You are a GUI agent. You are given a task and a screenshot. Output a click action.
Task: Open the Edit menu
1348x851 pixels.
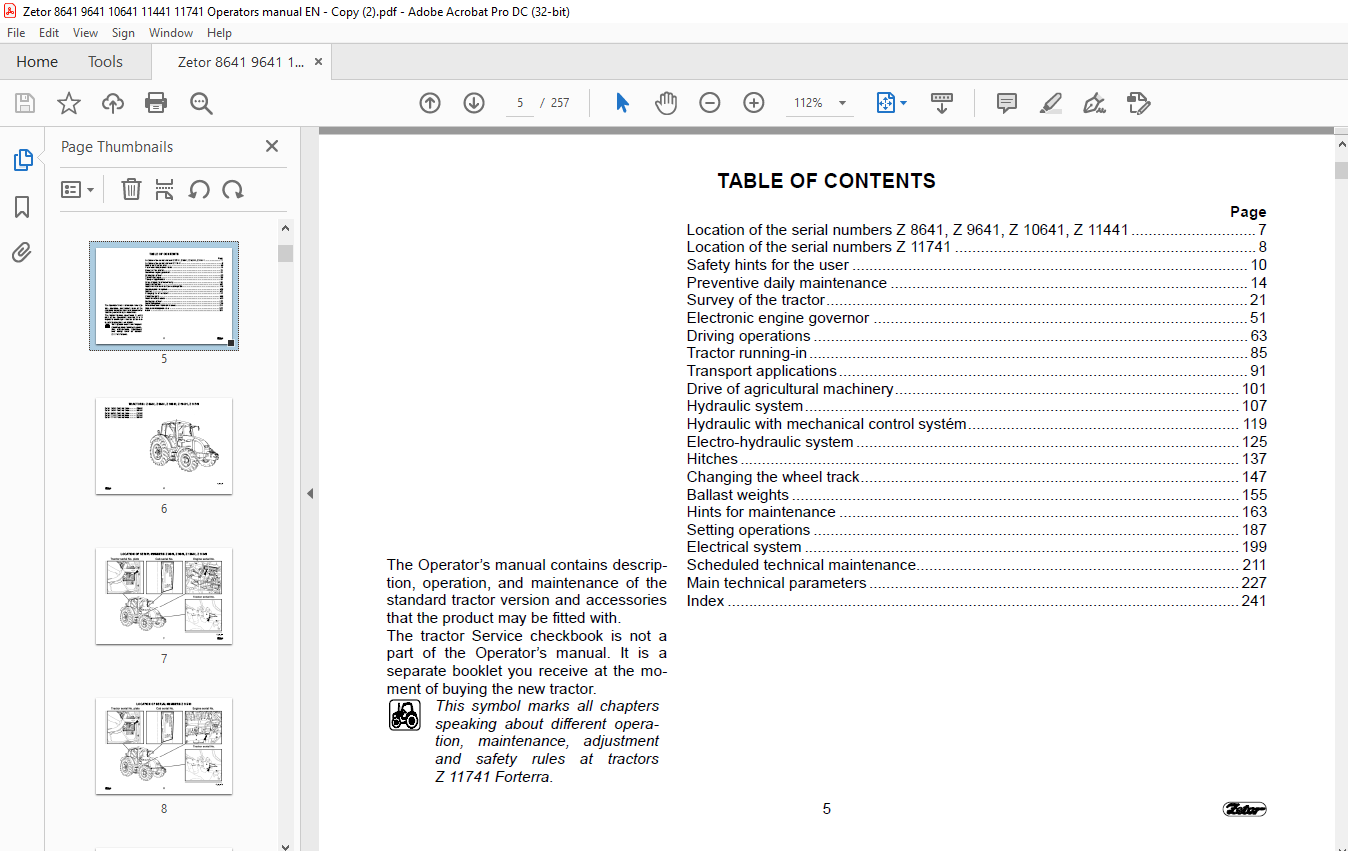(49, 33)
